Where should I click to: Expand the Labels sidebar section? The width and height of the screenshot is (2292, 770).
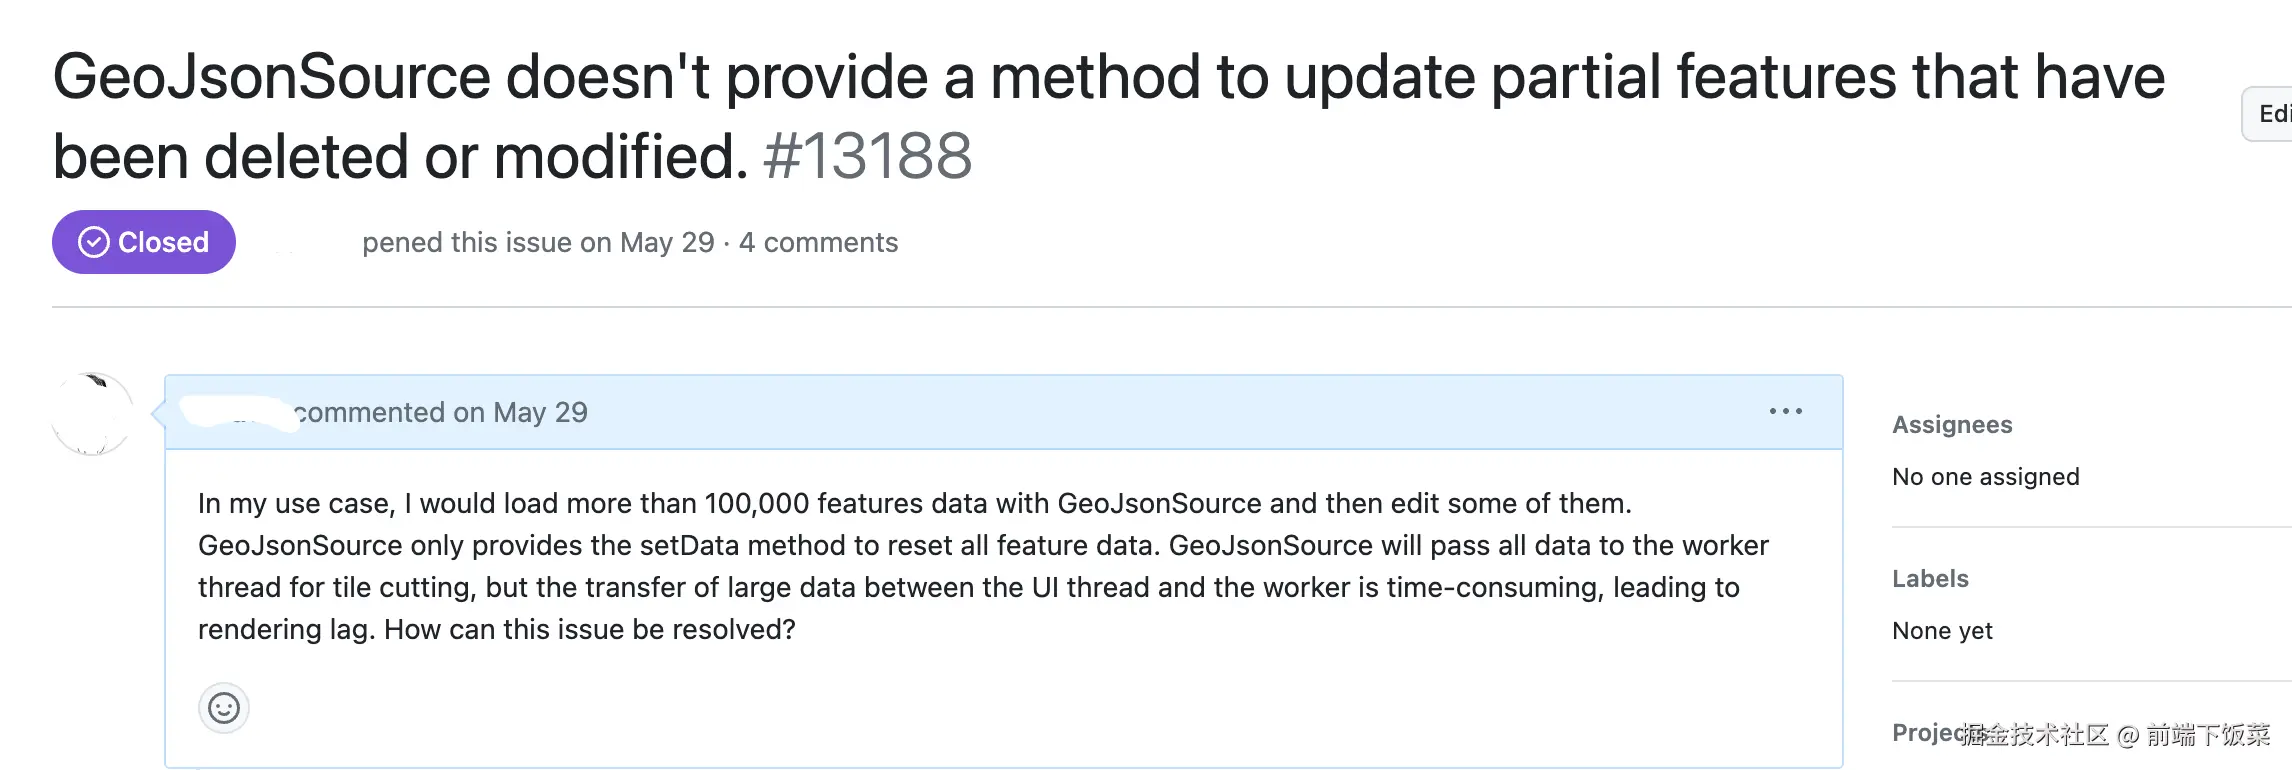pyautogui.click(x=1930, y=579)
